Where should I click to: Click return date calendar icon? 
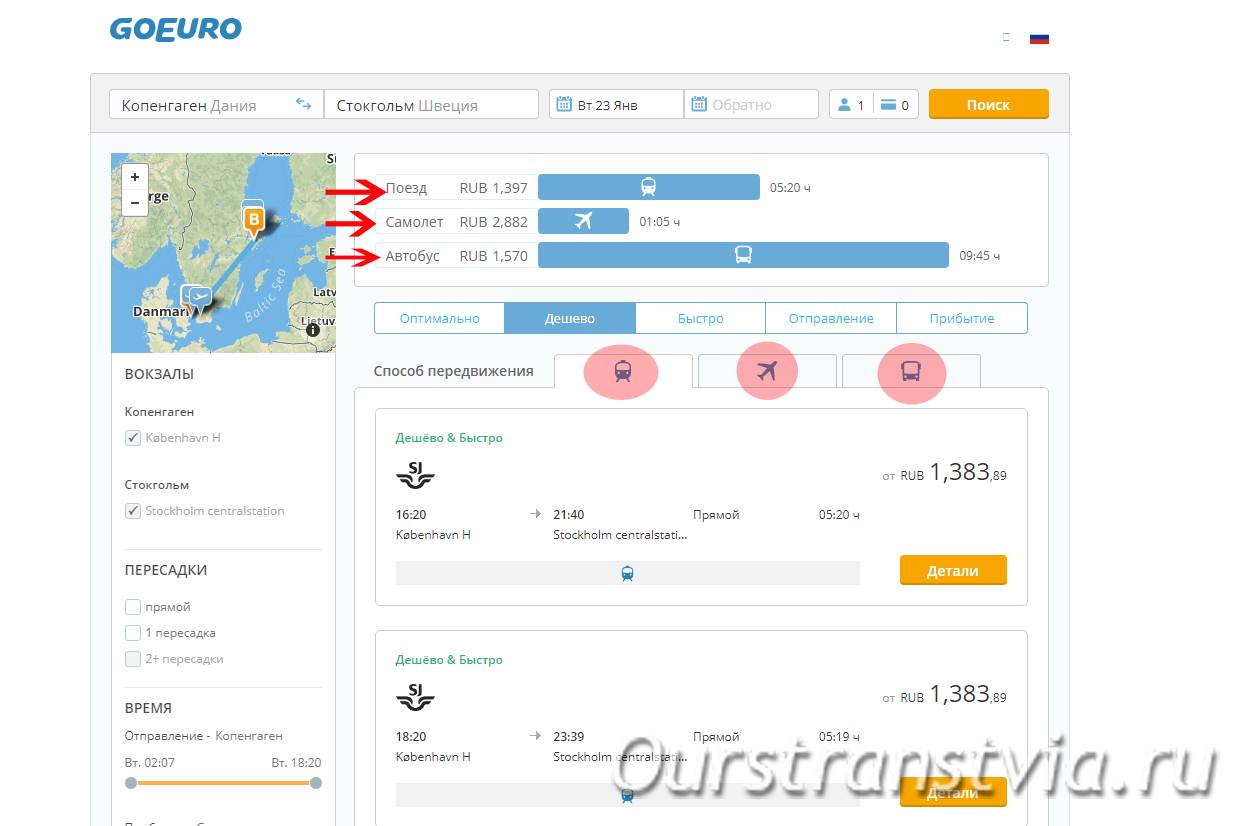[x=698, y=104]
